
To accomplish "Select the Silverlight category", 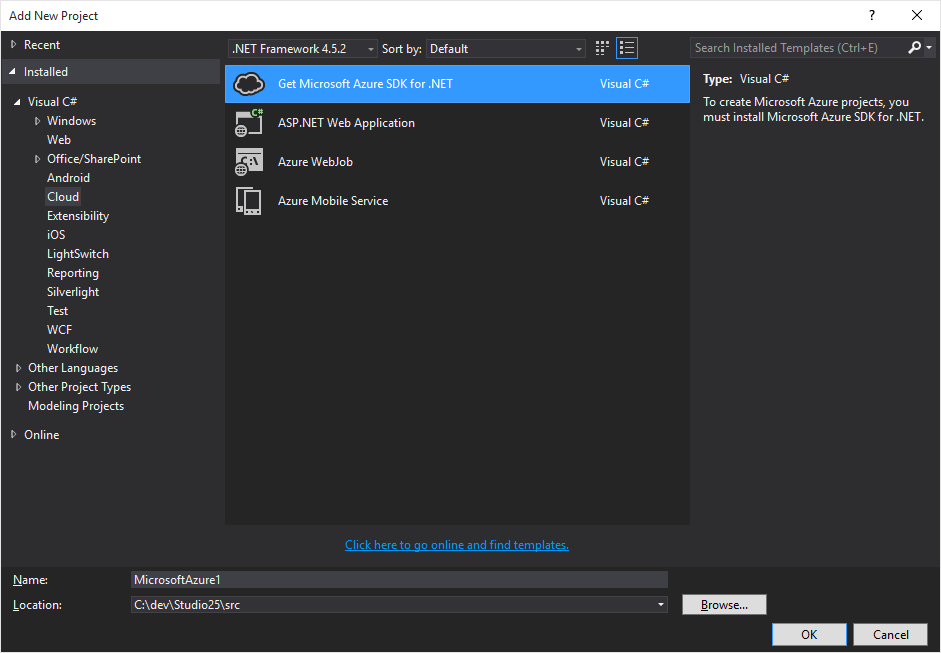I will tap(73, 292).
